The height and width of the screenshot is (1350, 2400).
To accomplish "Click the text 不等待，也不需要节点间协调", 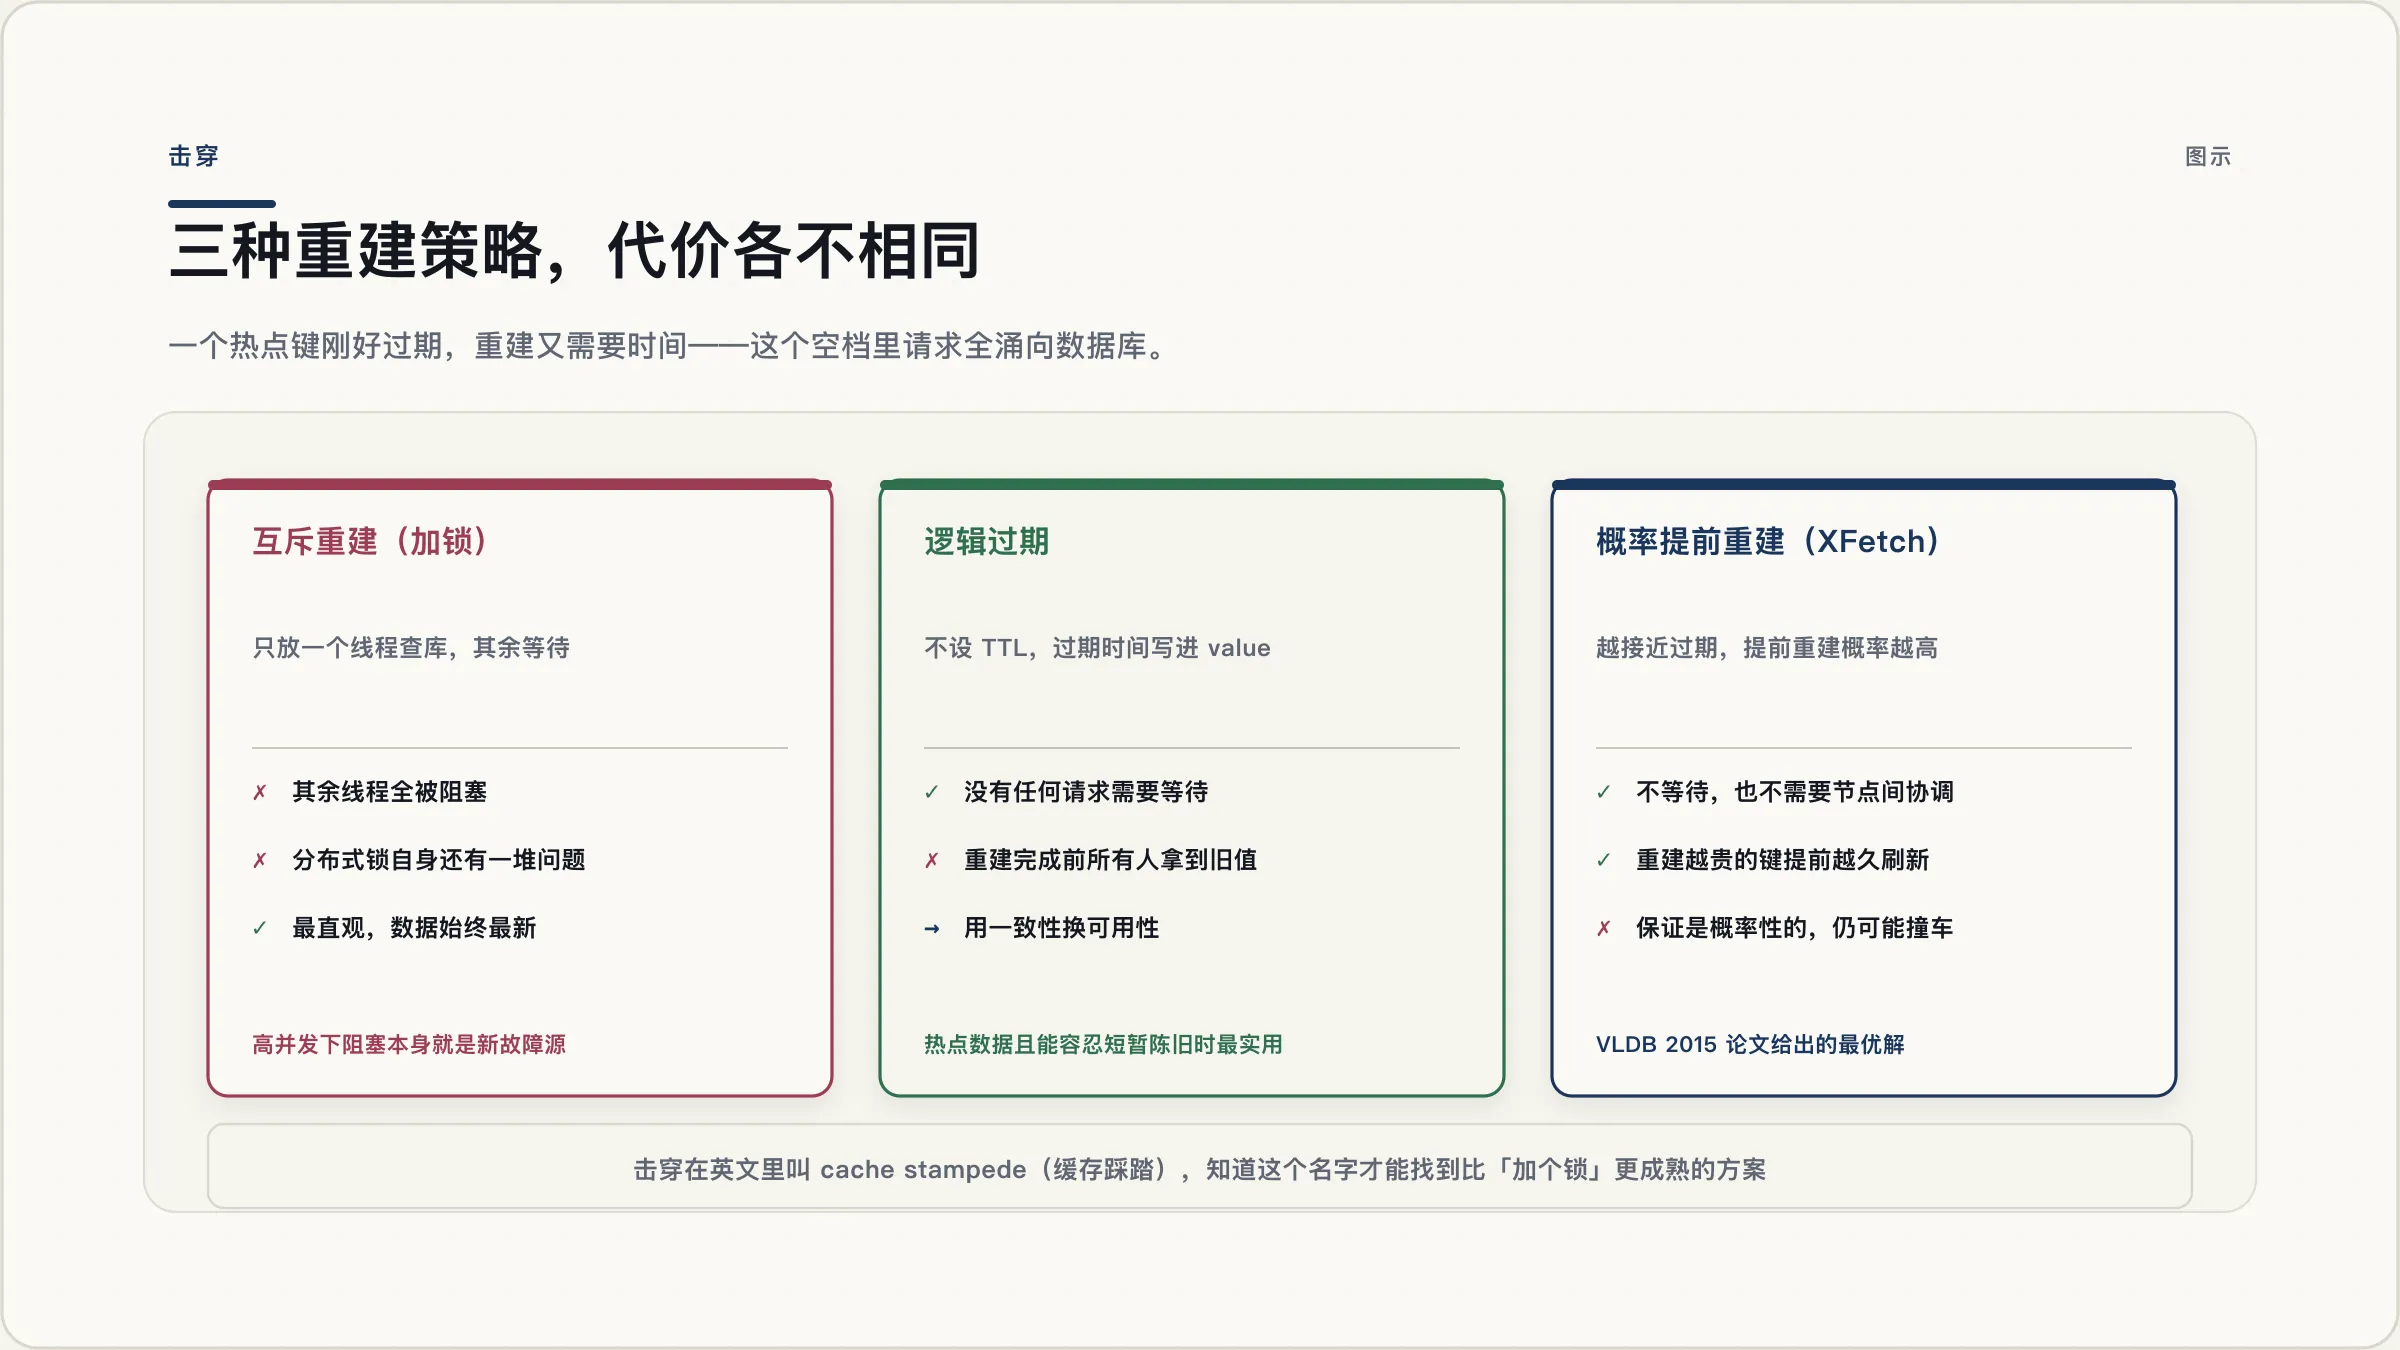I will pyautogui.click(x=1795, y=792).
